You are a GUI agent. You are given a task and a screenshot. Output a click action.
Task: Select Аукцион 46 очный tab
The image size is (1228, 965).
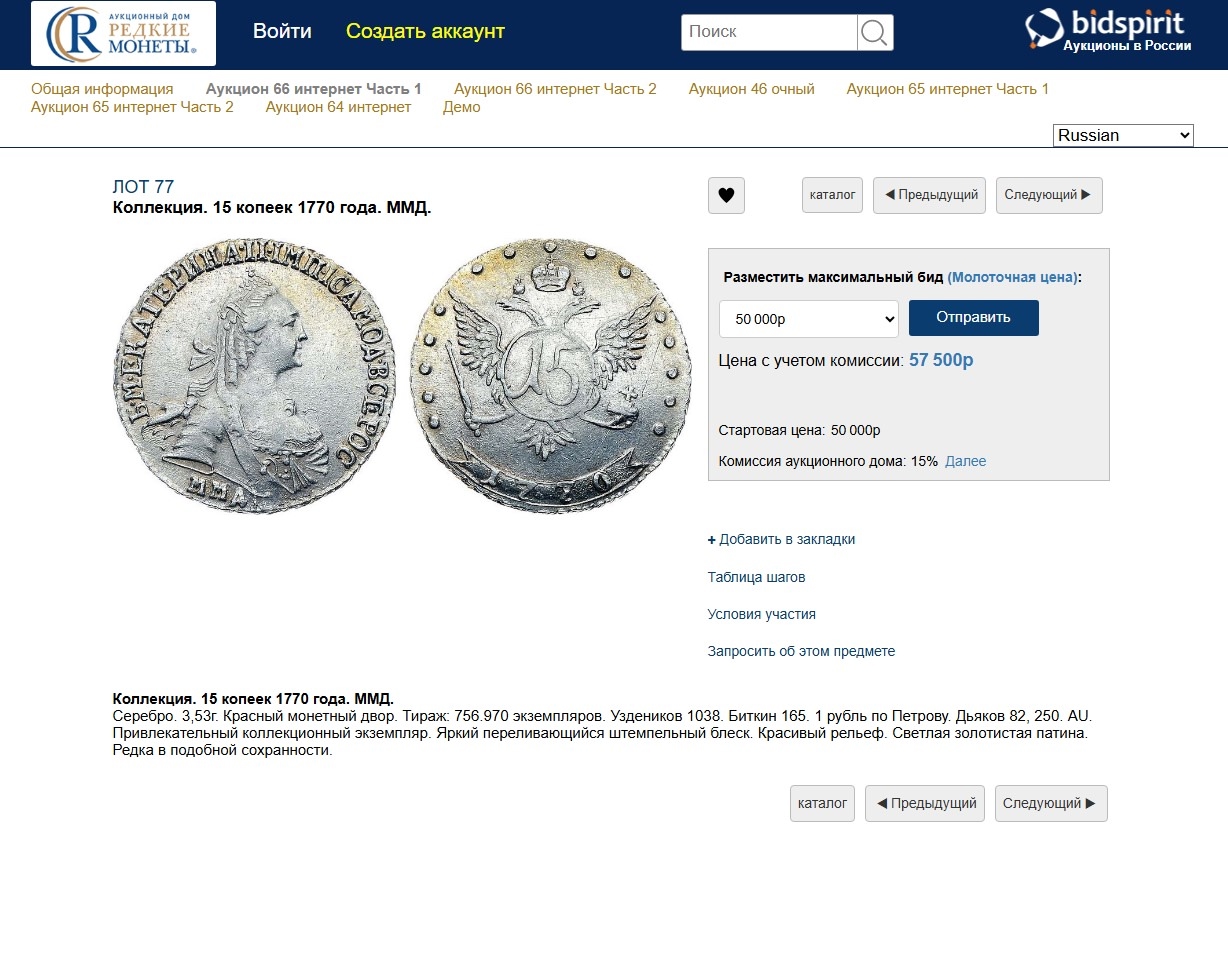(x=751, y=89)
